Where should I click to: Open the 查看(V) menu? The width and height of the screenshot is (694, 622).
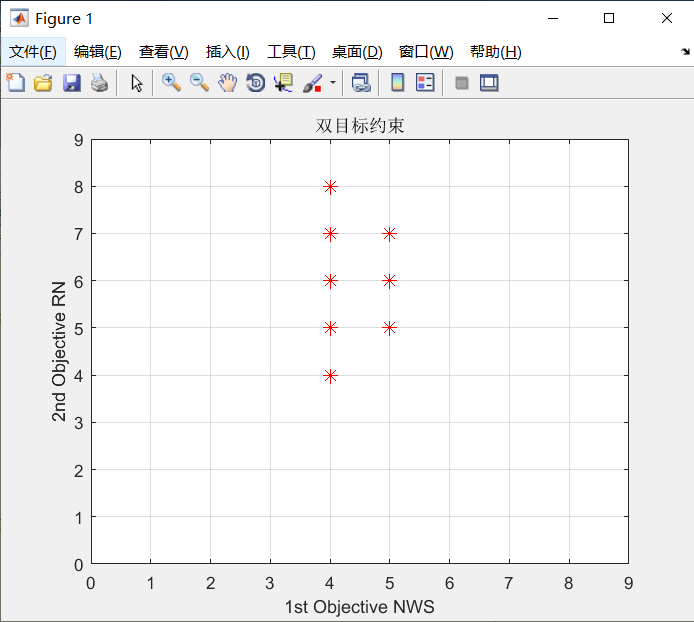click(x=164, y=52)
